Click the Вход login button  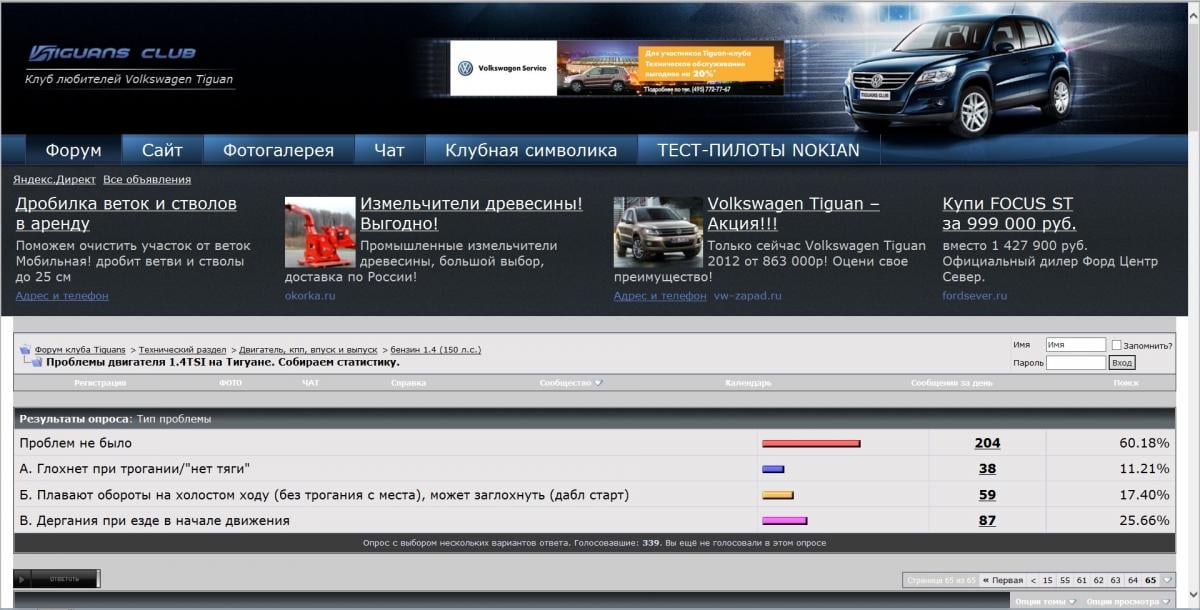click(1122, 363)
